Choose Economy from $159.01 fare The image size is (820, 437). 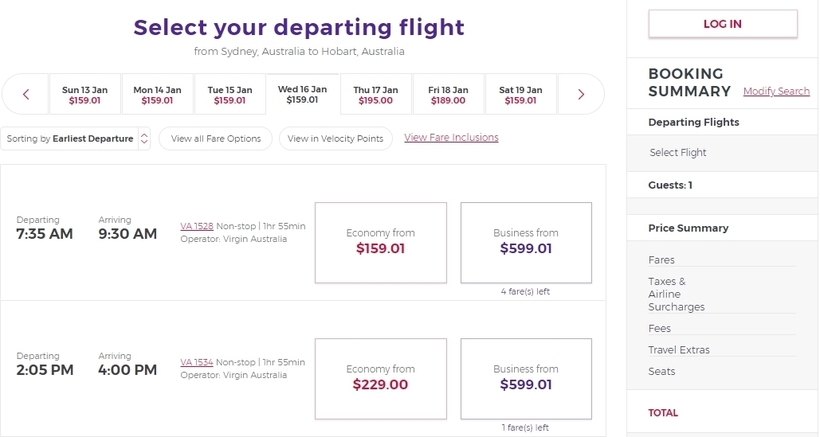coord(381,243)
